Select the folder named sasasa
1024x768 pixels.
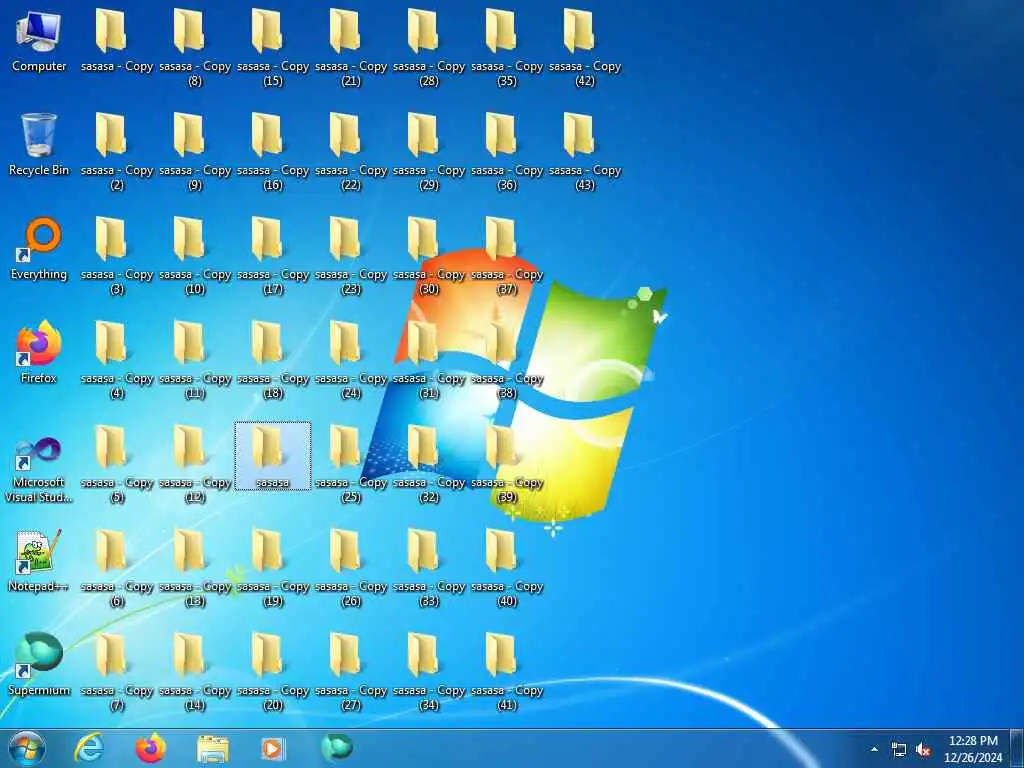pos(272,456)
